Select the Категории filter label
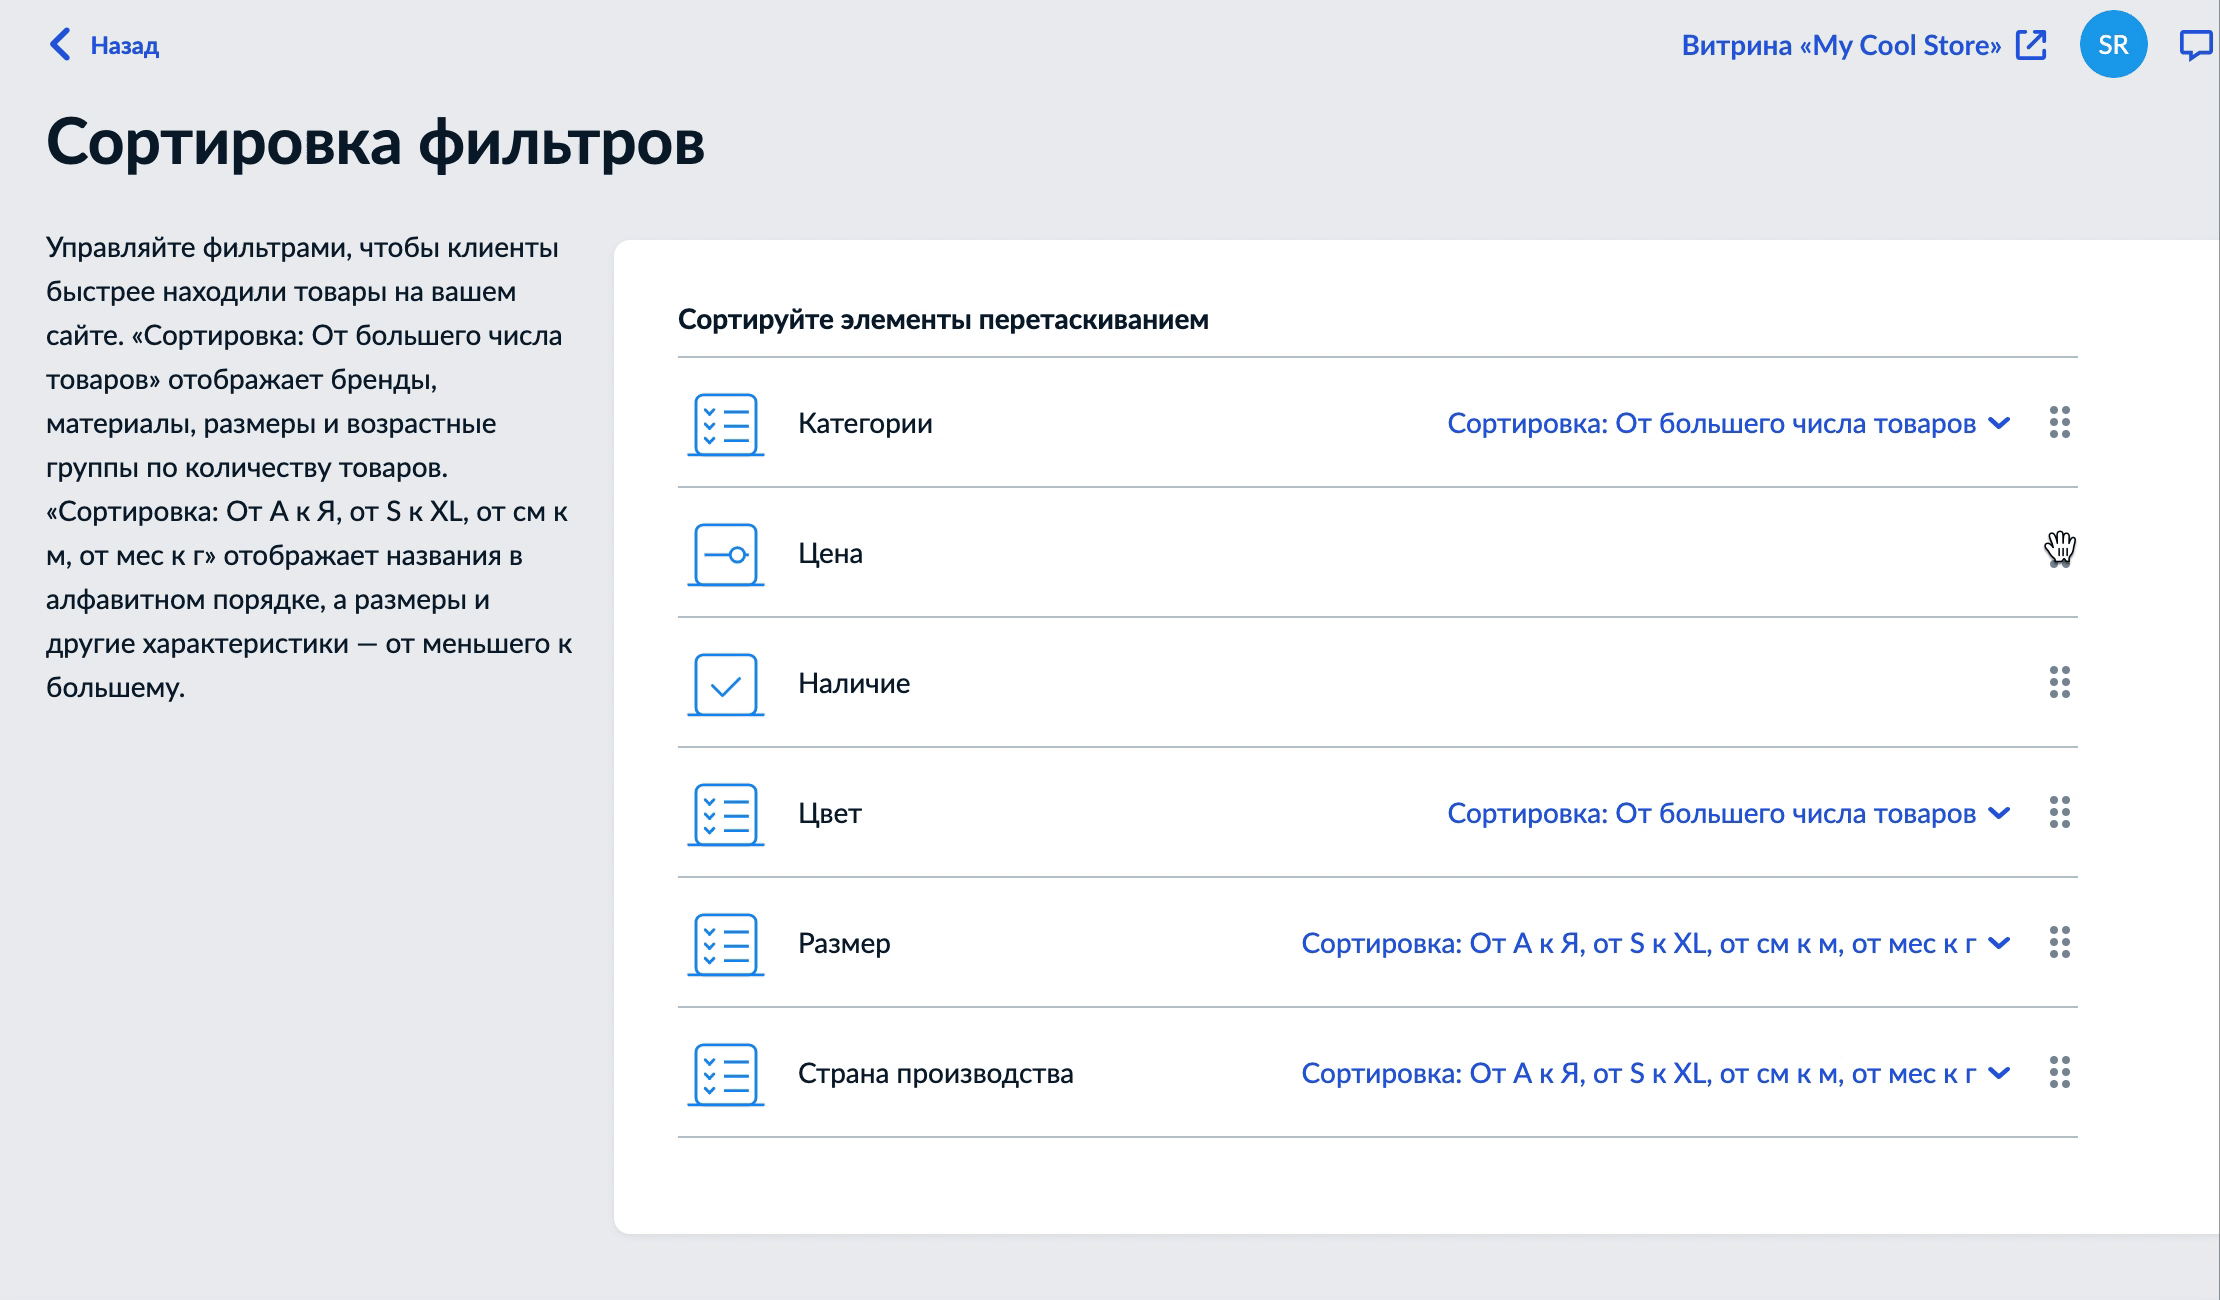Image resolution: width=2220 pixels, height=1300 pixels. [x=865, y=424]
